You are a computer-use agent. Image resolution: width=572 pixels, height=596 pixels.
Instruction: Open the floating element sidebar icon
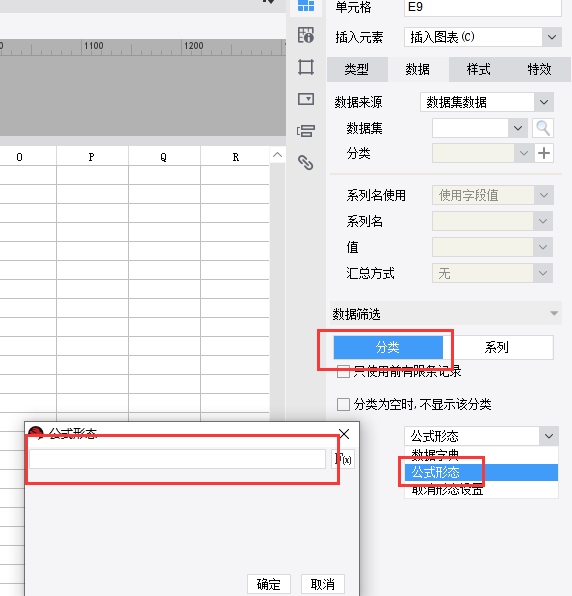(x=306, y=67)
